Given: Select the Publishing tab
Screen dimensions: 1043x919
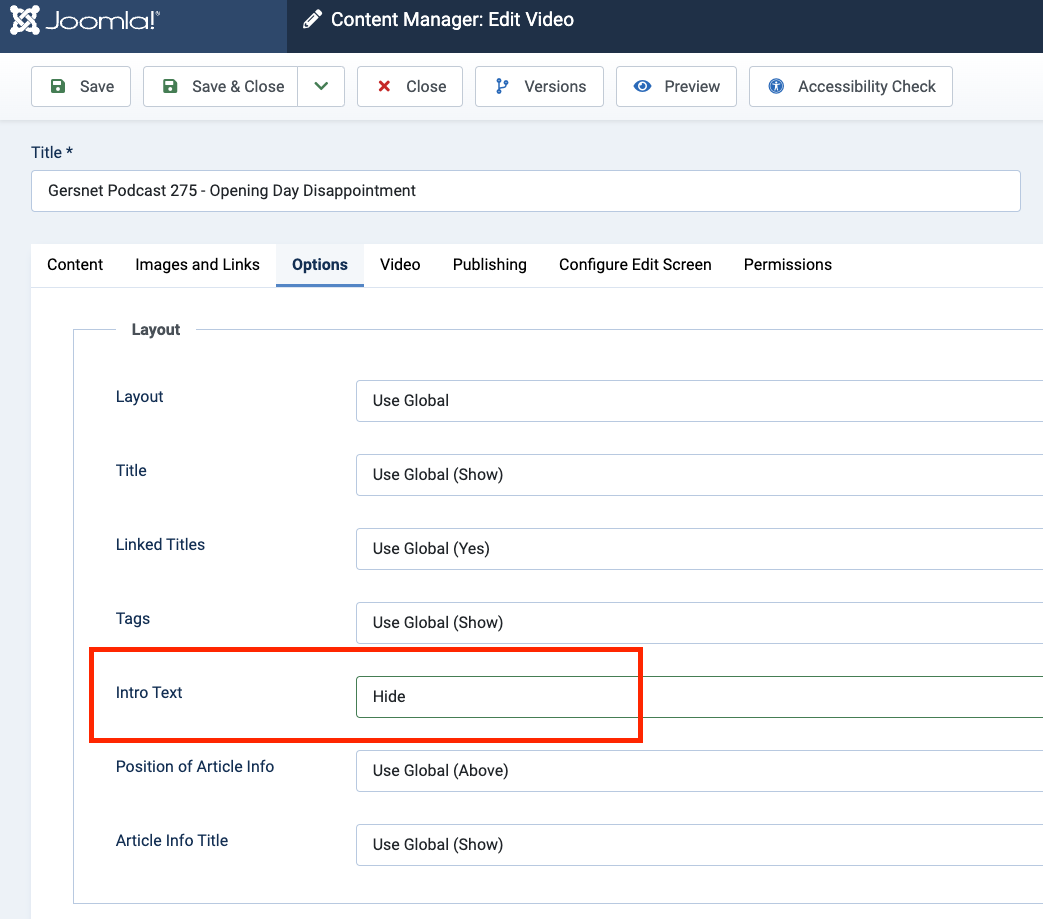Looking at the screenshot, I should [x=489, y=265].
